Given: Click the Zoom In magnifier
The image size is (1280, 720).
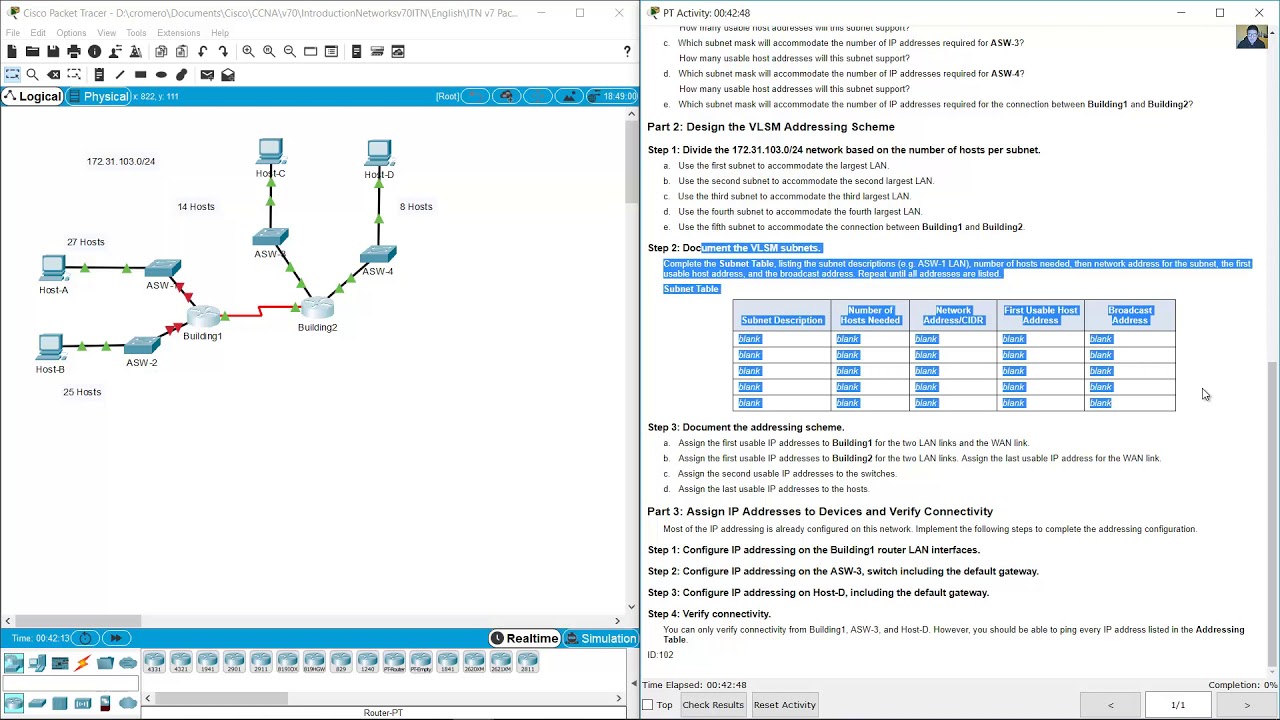Looking at the screenshot, I should [x=248, y=51].
